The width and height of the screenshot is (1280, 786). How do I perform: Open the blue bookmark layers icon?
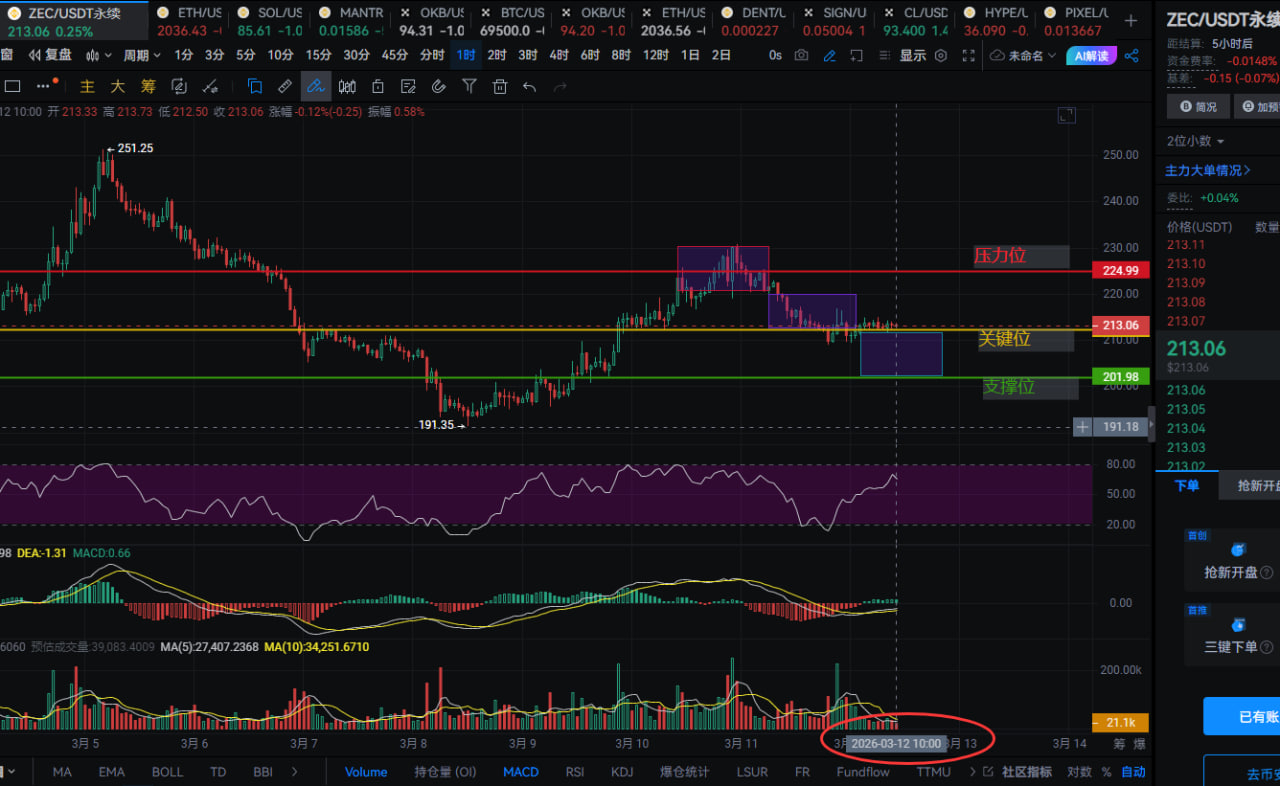(254, 87)
